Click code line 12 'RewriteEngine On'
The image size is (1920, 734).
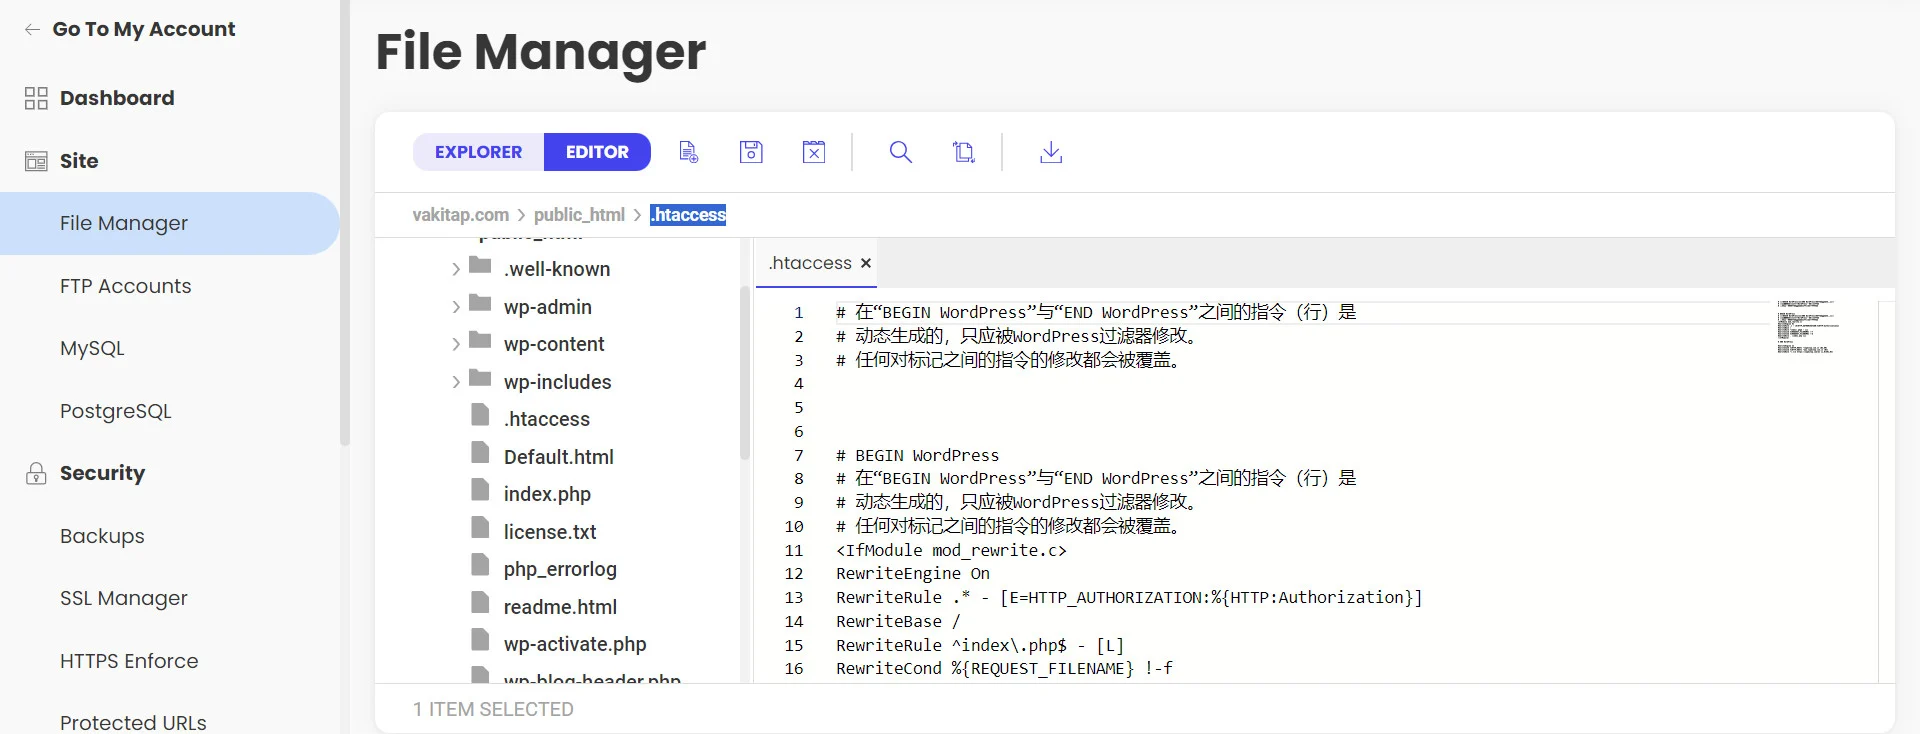(x=912, y=574)
